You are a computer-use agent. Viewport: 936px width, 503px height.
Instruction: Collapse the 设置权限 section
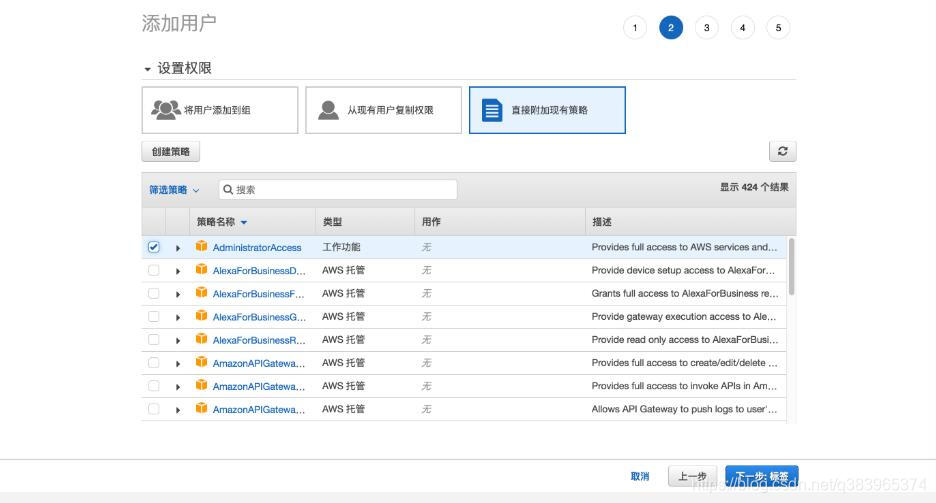(x=147, y=69)
